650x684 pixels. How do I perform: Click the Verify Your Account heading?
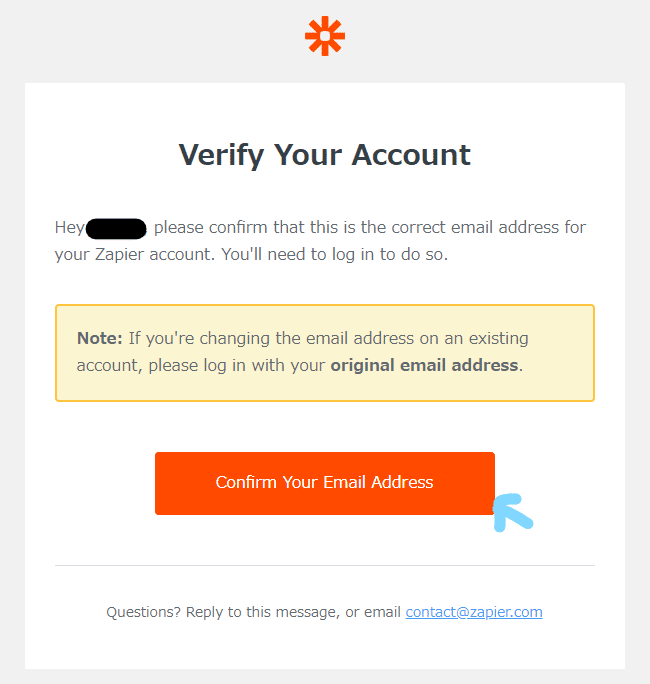click(325, 155)
